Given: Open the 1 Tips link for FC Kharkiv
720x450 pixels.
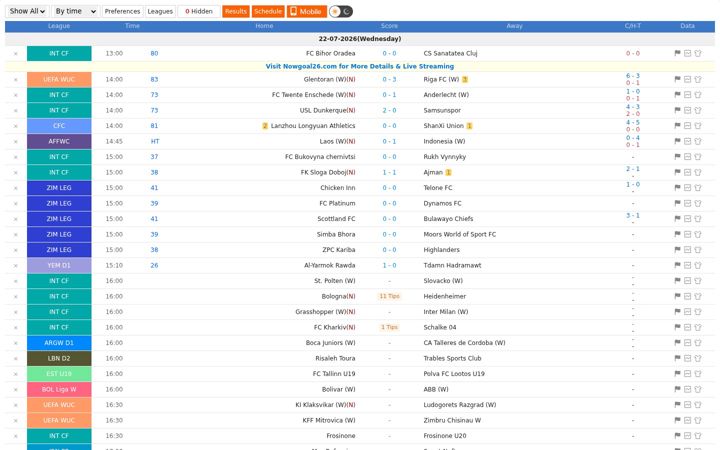Looking at the screenshot, I should 389,327.
